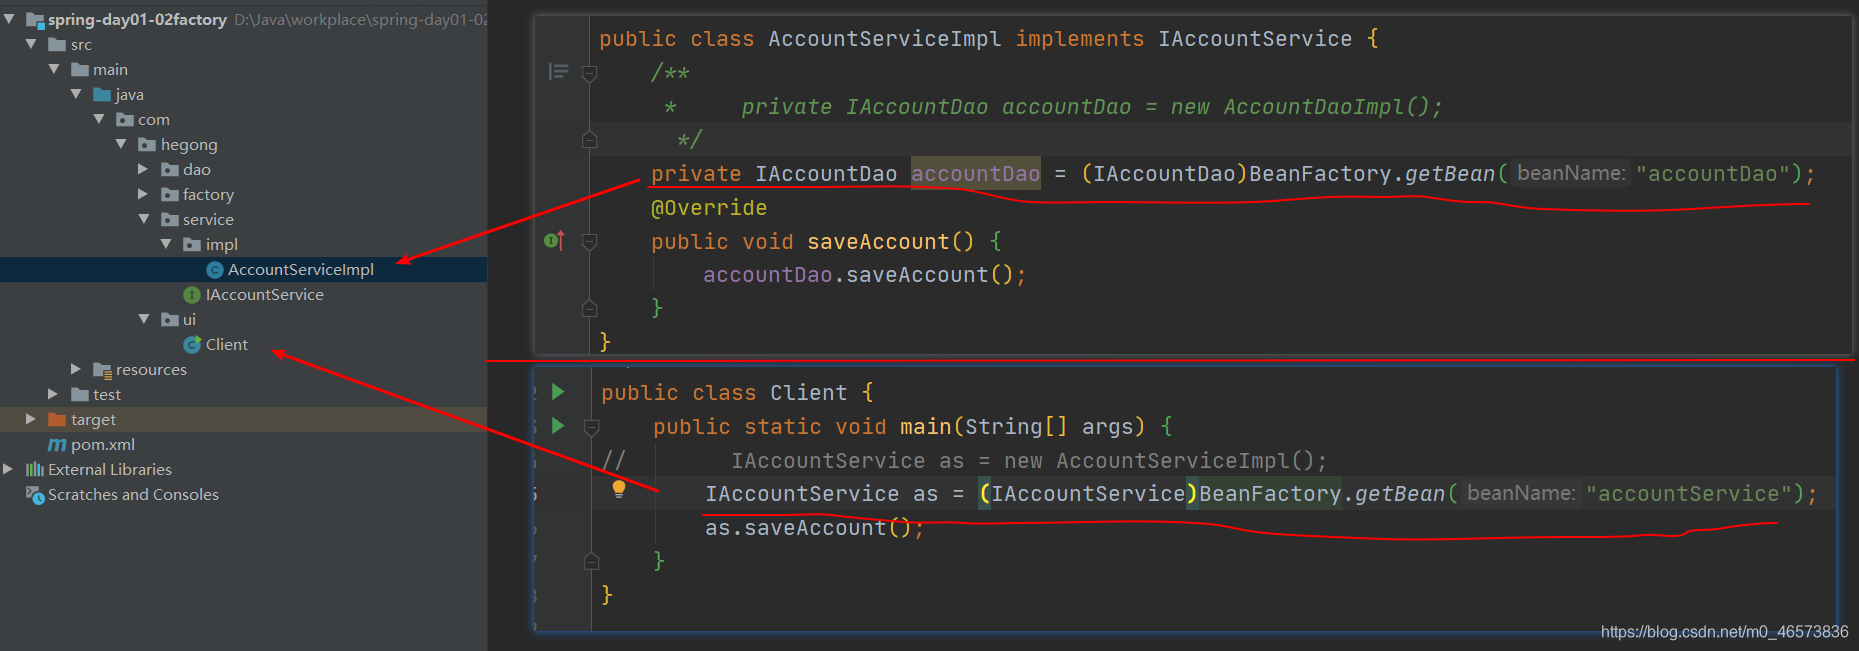The height and width of the screenshot is (651, 1859).
Task: Select the AccountServiceImpl class icon
Action: coord(214,270)
